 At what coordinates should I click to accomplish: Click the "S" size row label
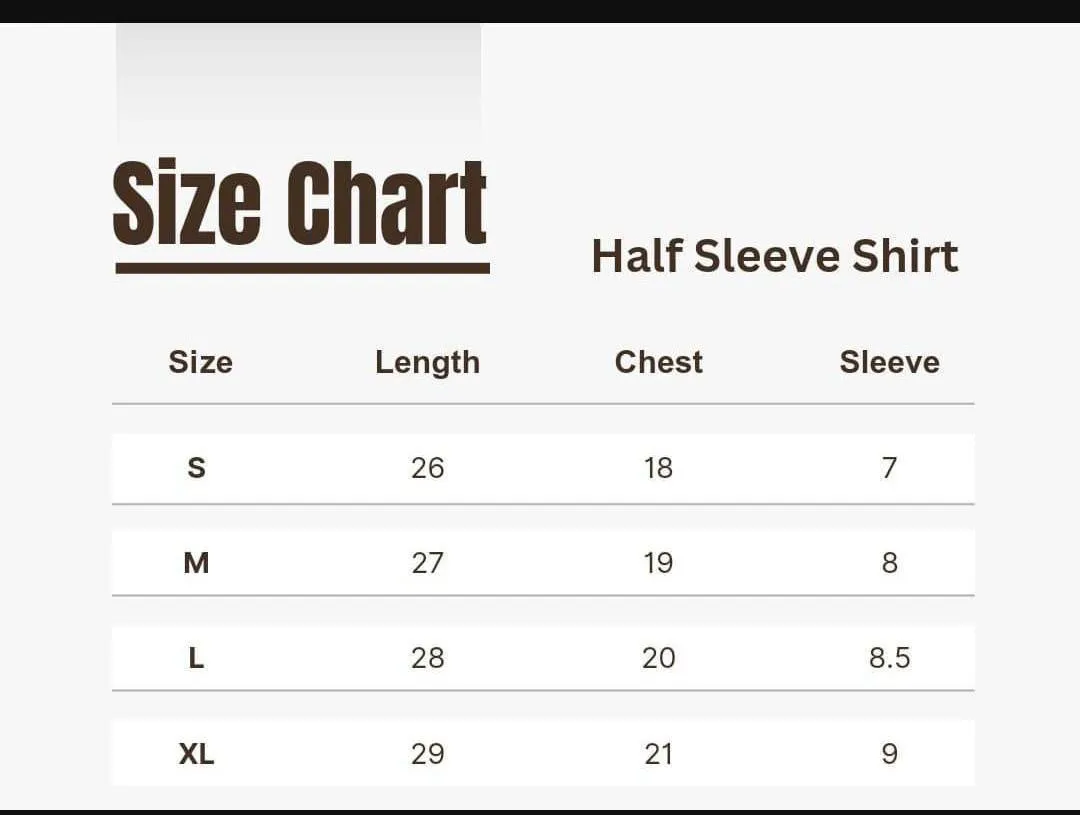coord(197,467)
